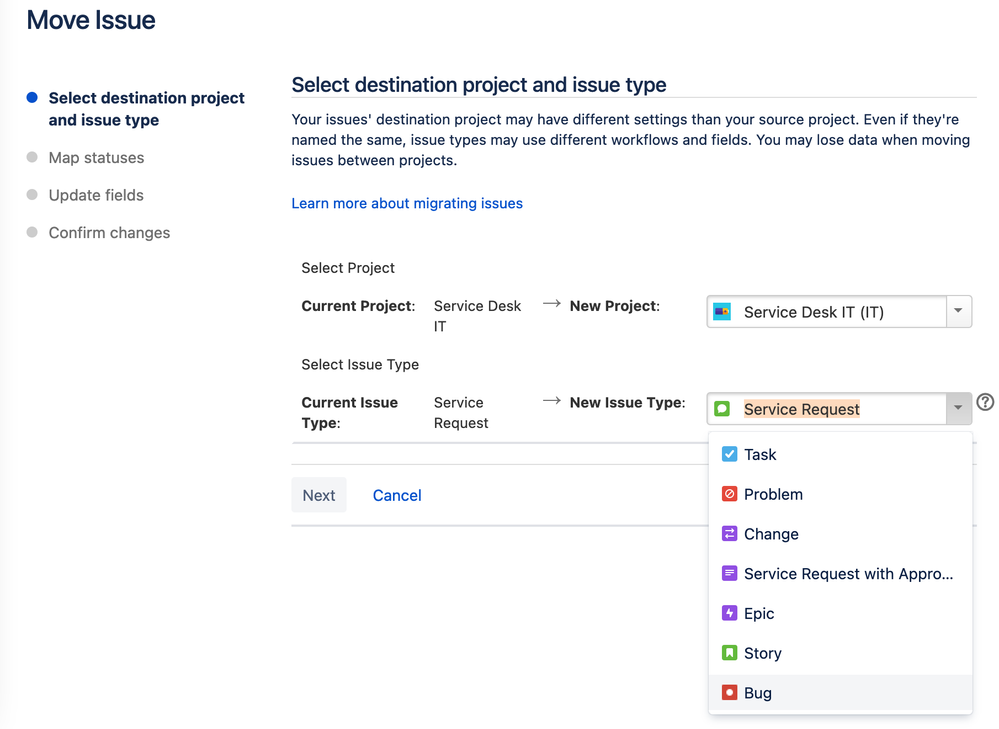Click the green Service Request type icon
Screen dimensions: 999x729
pyautogui.click(x=722, y=409)
